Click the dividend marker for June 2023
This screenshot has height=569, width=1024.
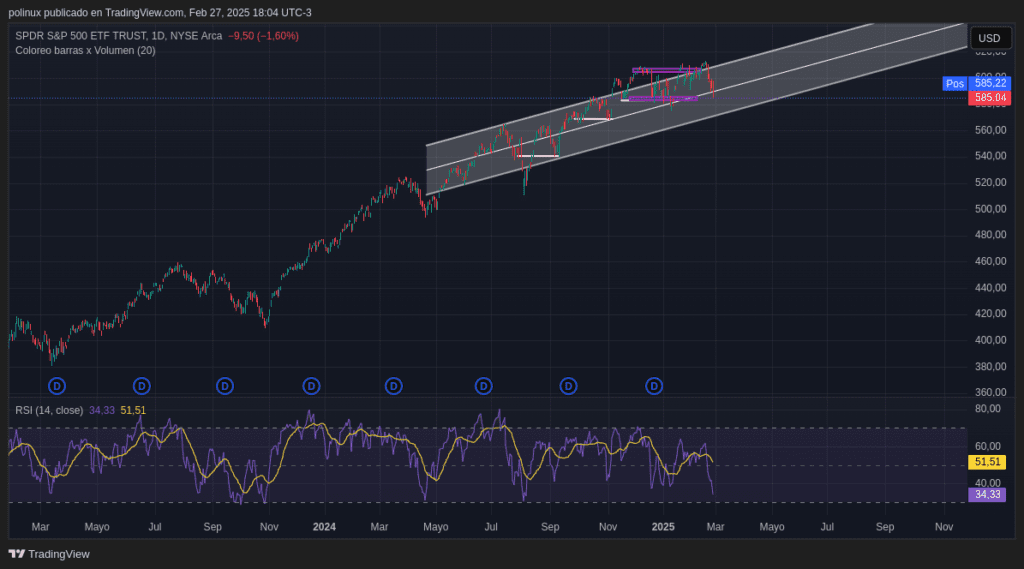pos(142,386)
